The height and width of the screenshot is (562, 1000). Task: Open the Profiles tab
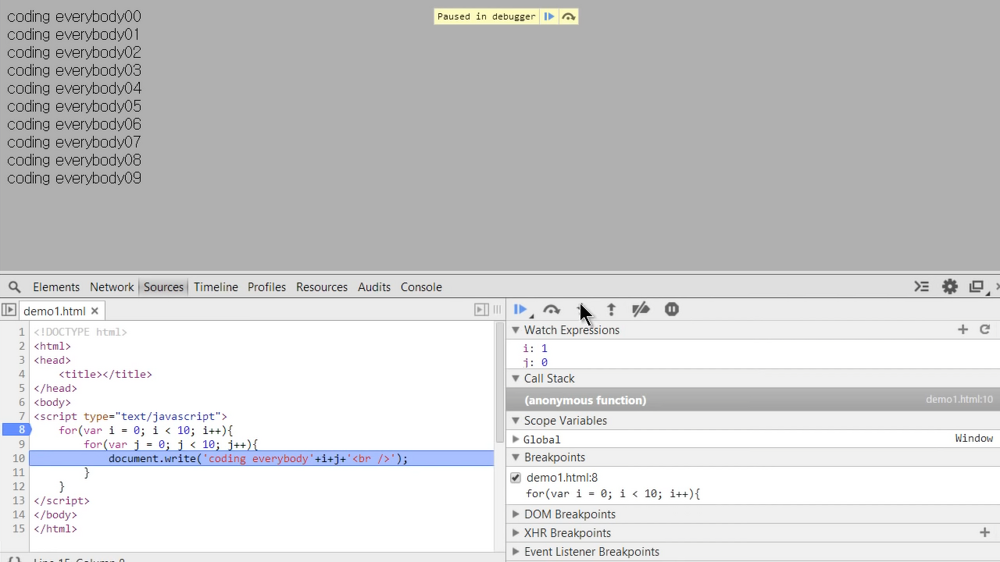click(x=267, y=287)
